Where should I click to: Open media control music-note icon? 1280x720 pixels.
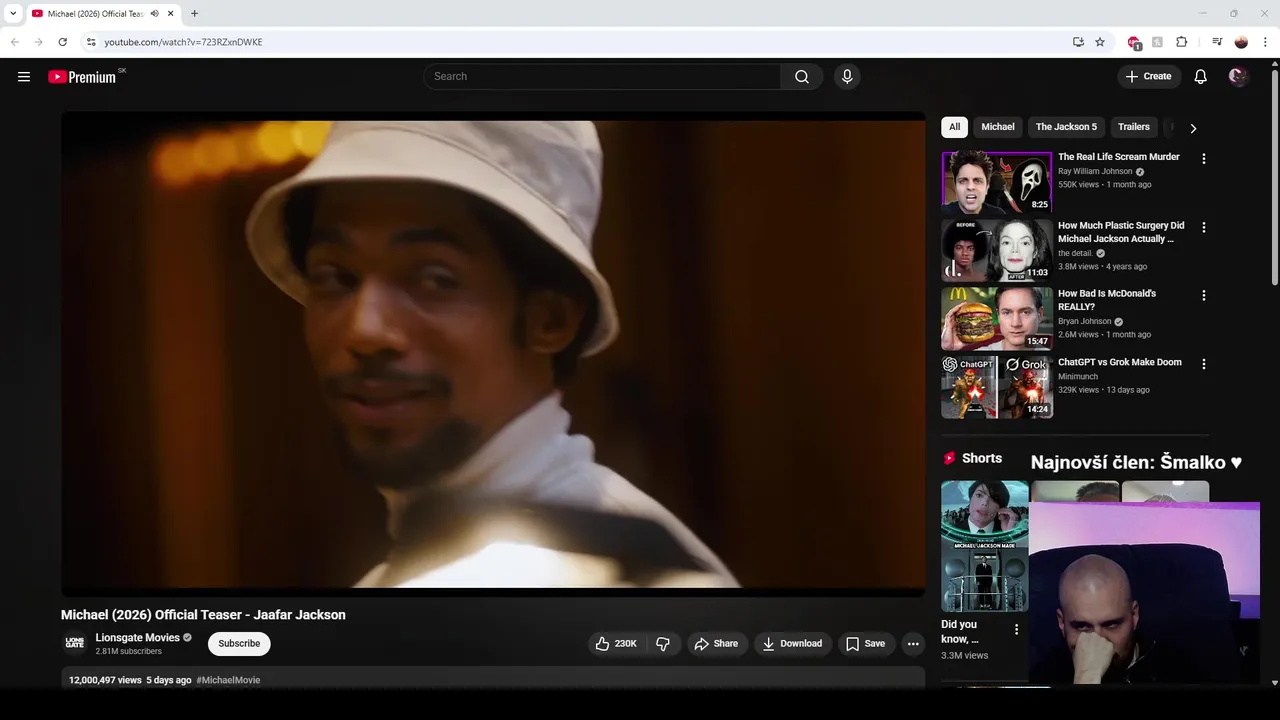pos(1217,42)
